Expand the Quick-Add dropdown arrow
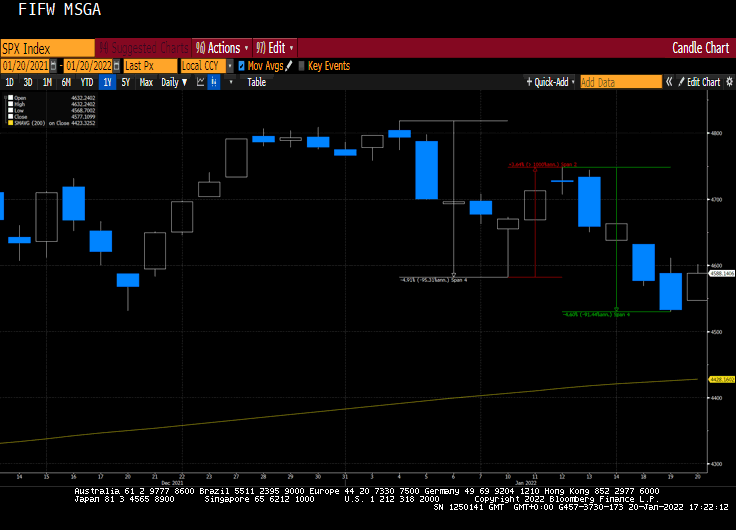The width and height of the screenshot is (736, 530). tap(573, 82)
